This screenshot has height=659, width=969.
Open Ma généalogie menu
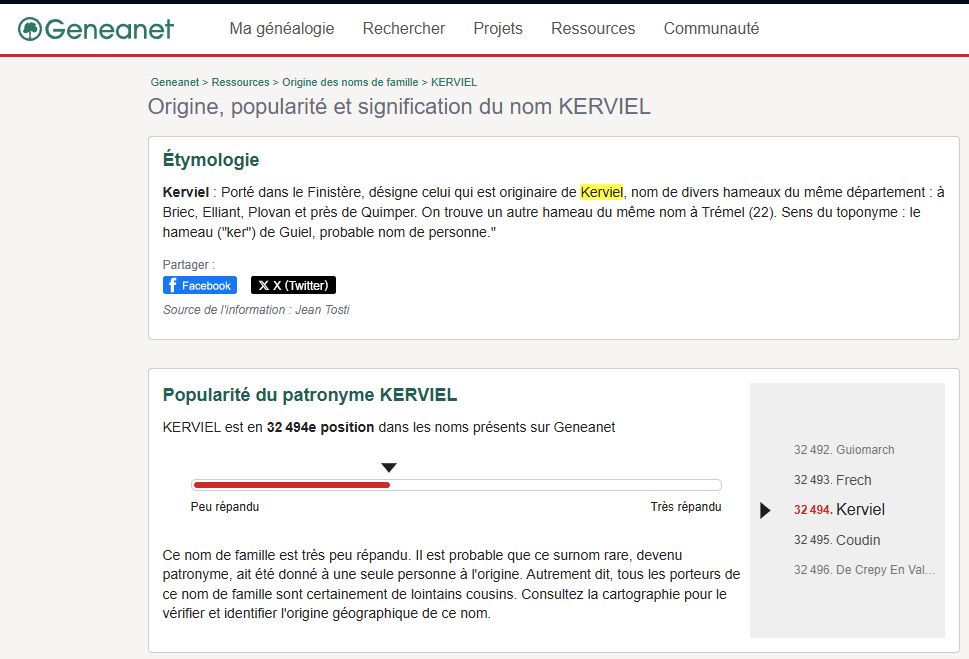tap(281, 29)
